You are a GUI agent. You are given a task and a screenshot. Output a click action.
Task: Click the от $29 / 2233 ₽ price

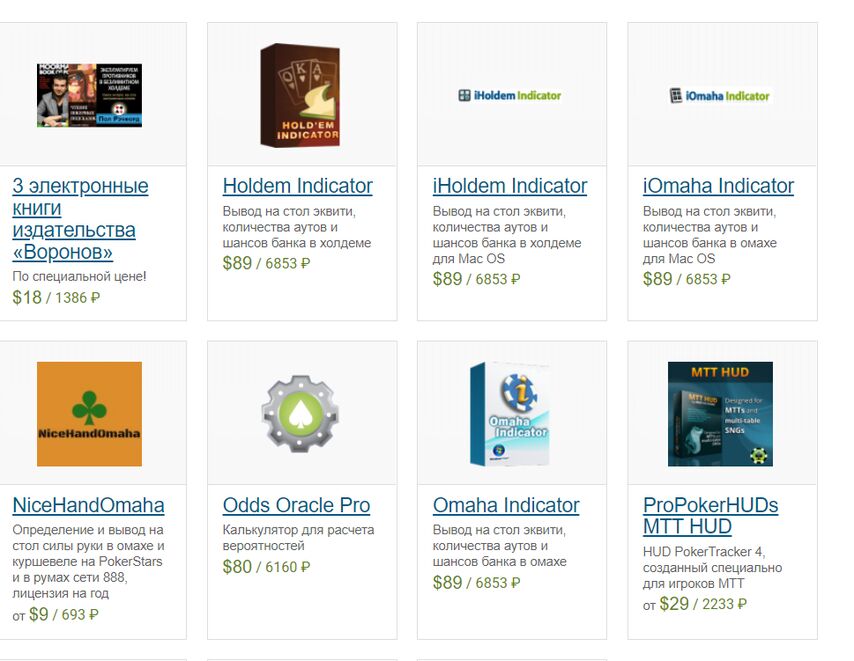695,604
